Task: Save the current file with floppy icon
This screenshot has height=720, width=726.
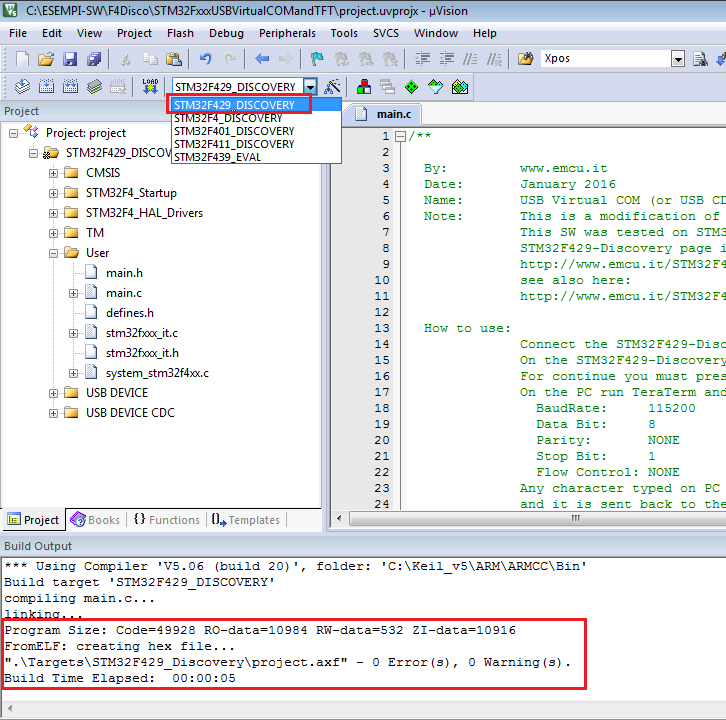Action: [70, 59]
